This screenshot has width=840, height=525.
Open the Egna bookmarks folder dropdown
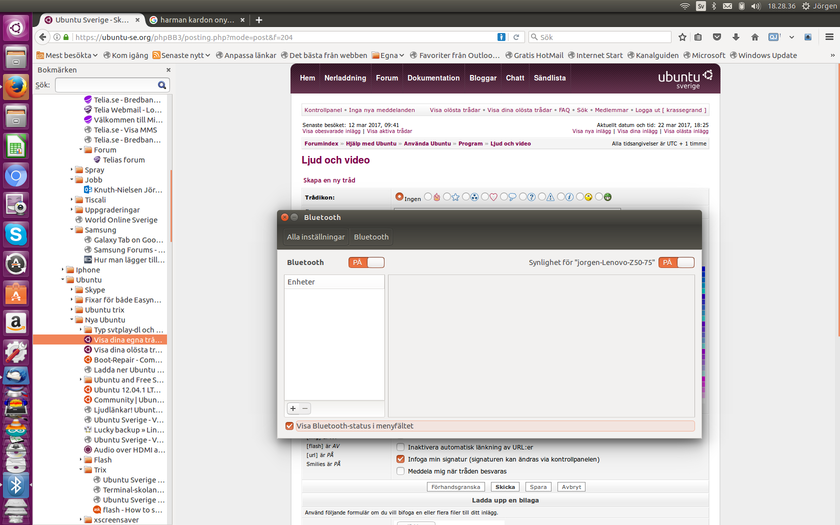[388, 55]
